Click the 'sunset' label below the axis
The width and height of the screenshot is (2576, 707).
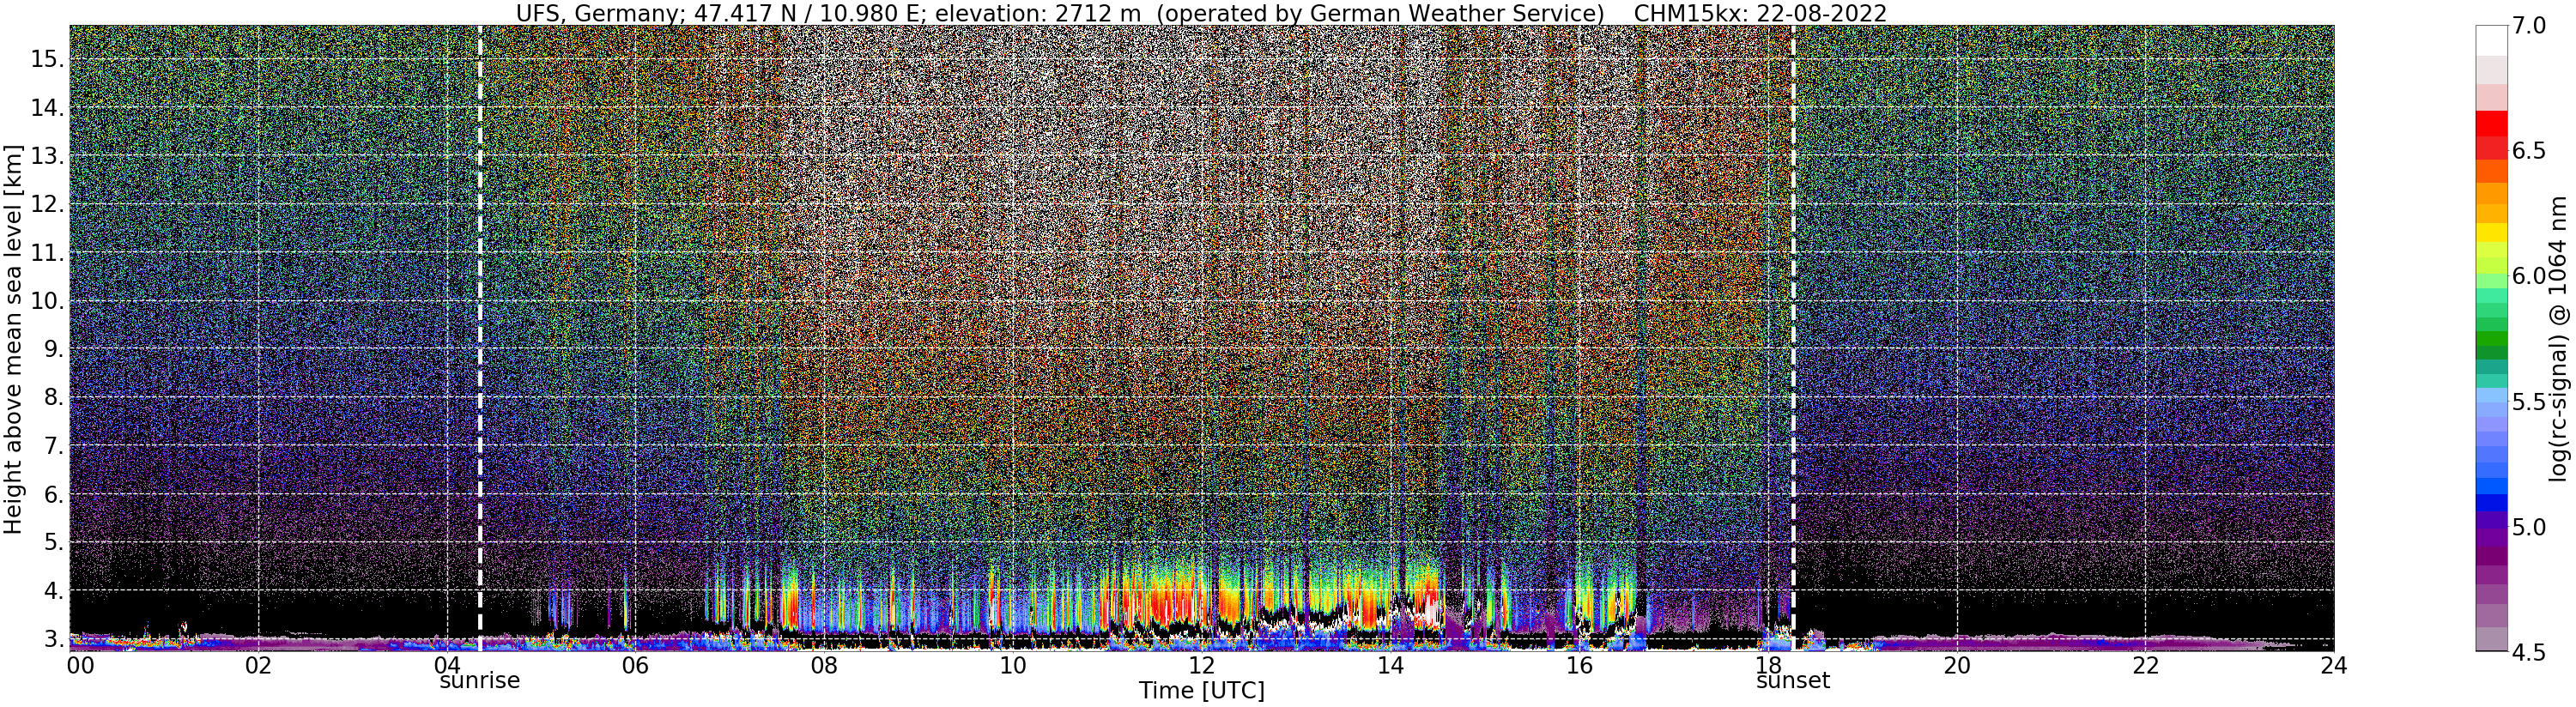tap(1793, 681)
